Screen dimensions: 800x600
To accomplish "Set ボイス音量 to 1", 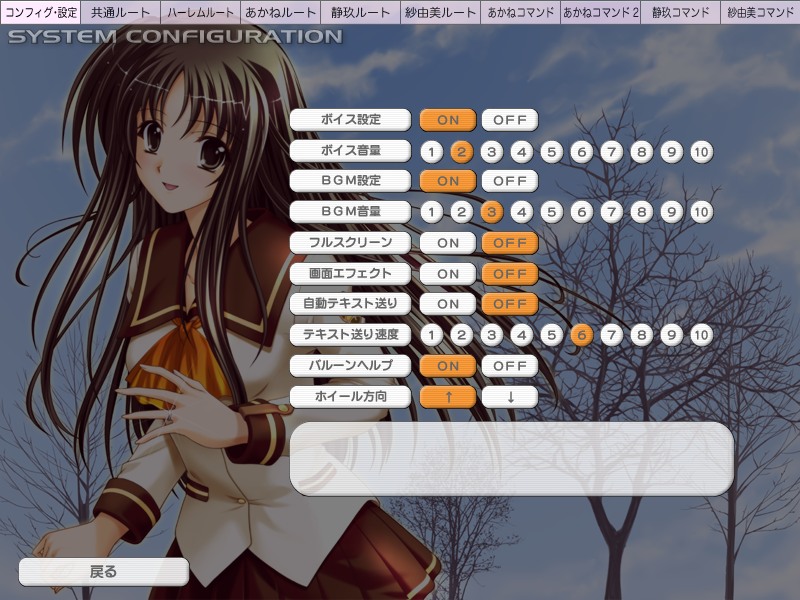I will [432, 152].
